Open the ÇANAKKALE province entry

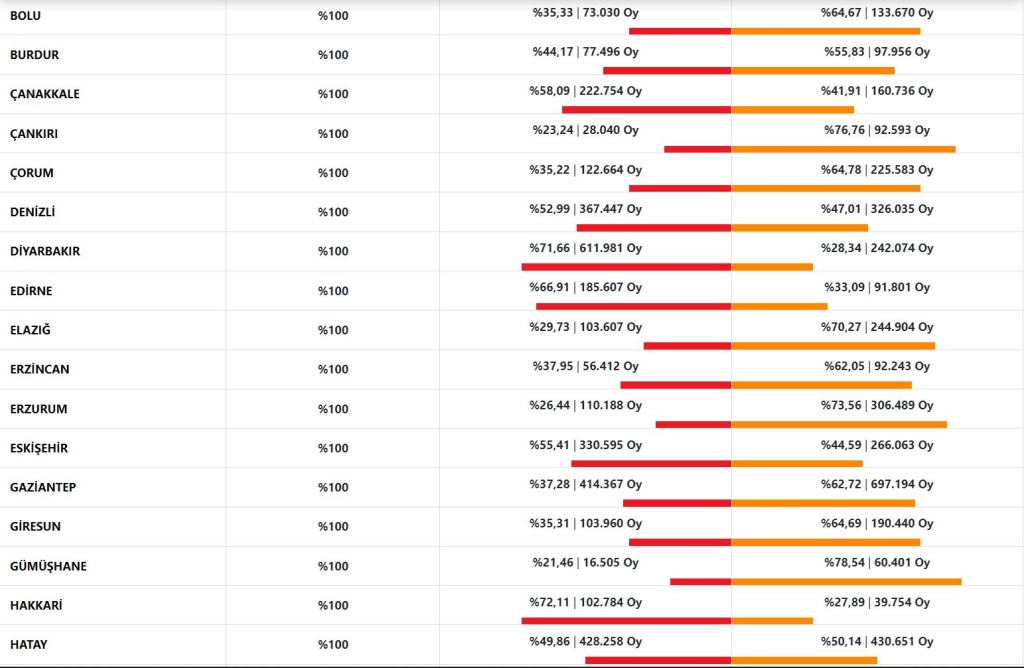point(44,94)
